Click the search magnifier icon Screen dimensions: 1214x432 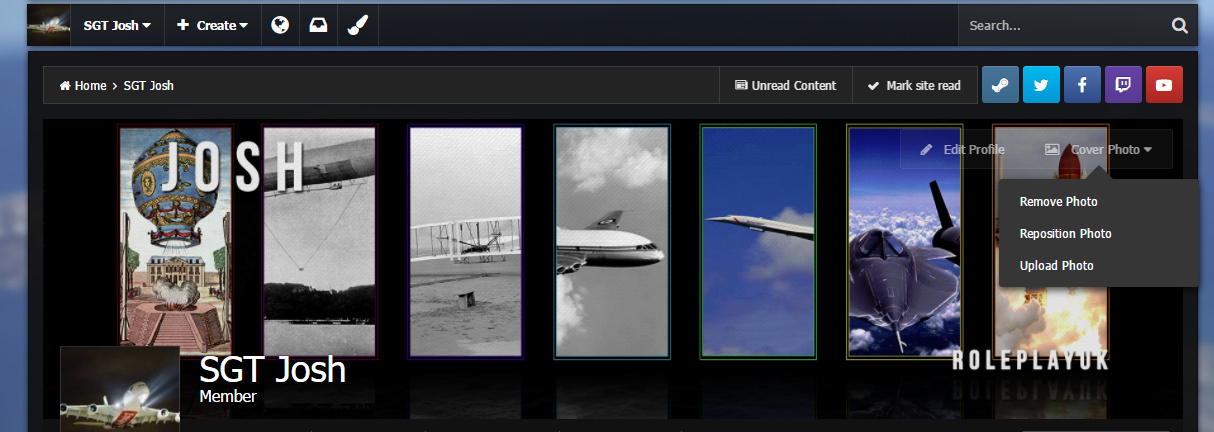coord(1179,26)
